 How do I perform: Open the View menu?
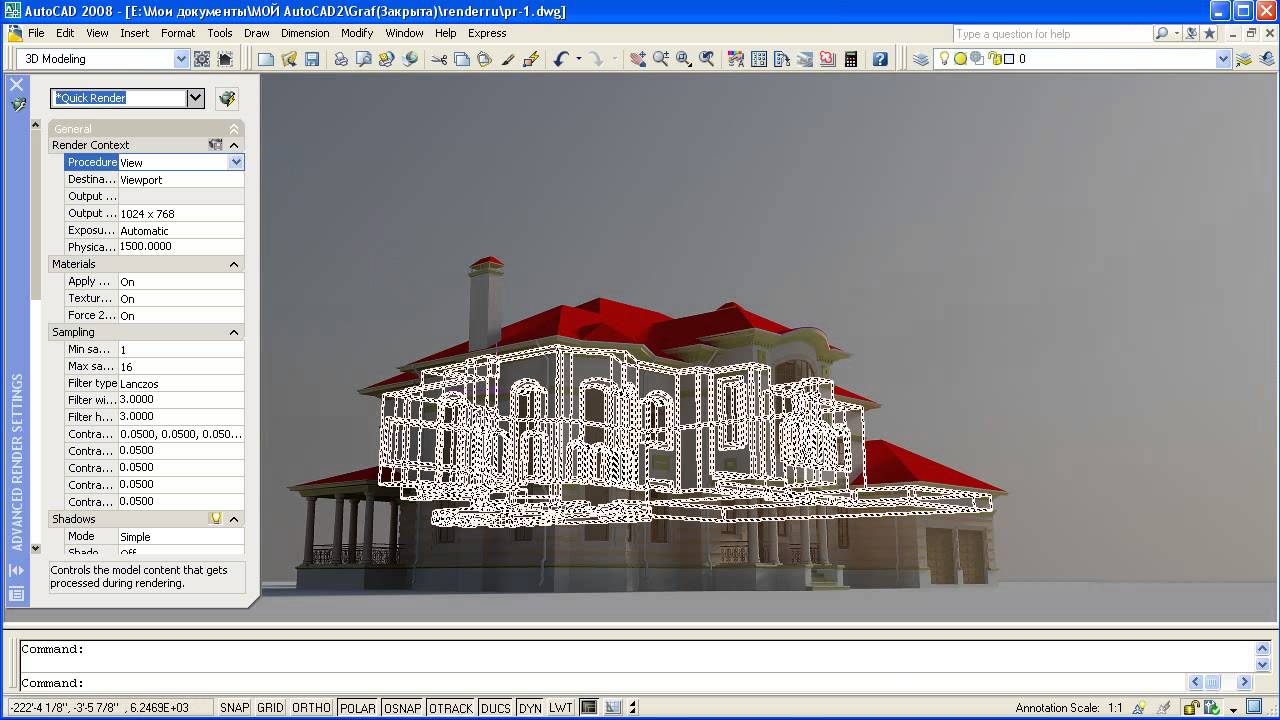(x=97, y=33)
